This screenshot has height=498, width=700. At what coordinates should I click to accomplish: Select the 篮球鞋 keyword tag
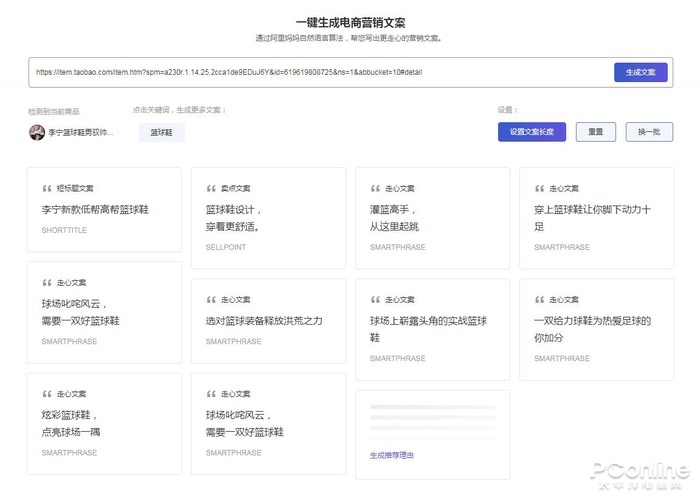(161, 132)
